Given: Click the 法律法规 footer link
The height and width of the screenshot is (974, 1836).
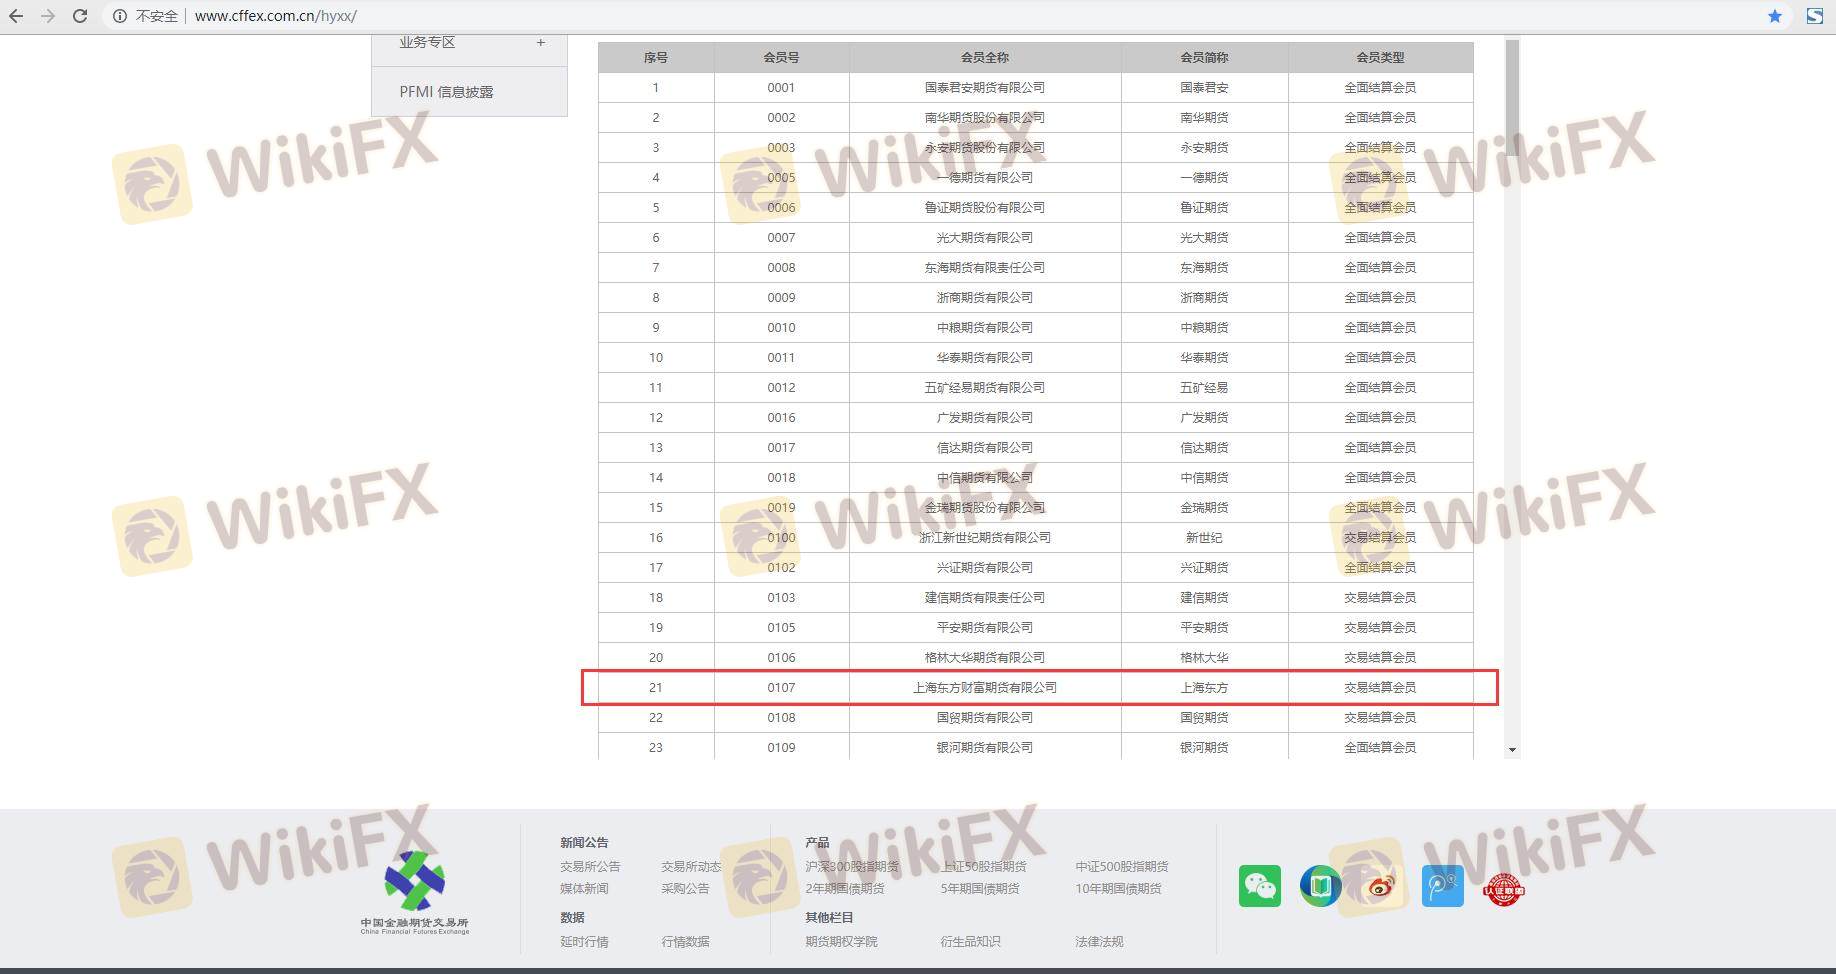Looking at the screenshot, I should pyautogui.click(x=1099, y=941).
